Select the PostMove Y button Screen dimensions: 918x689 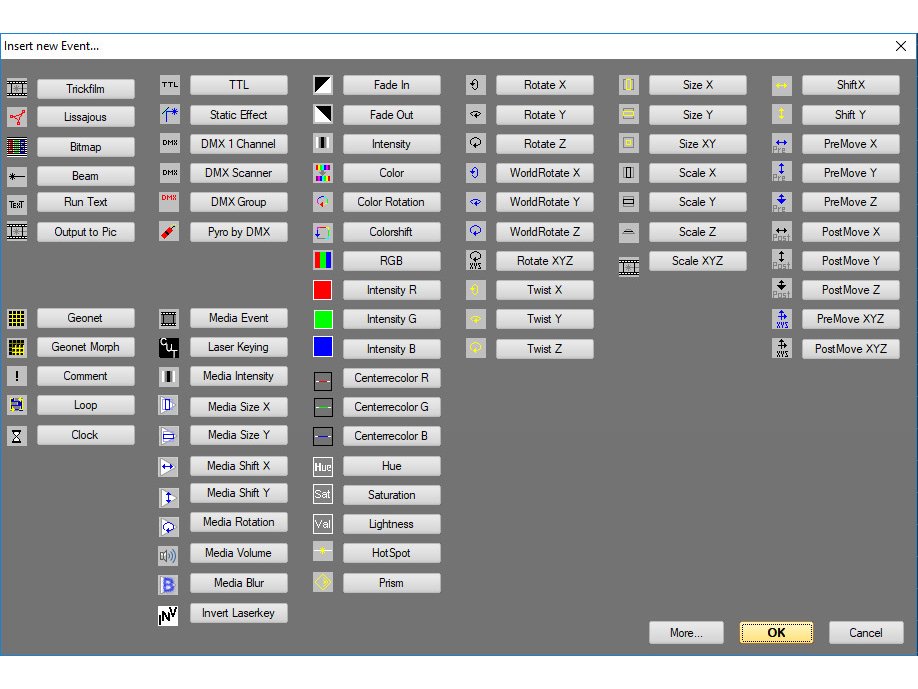(x=850, y=261)
